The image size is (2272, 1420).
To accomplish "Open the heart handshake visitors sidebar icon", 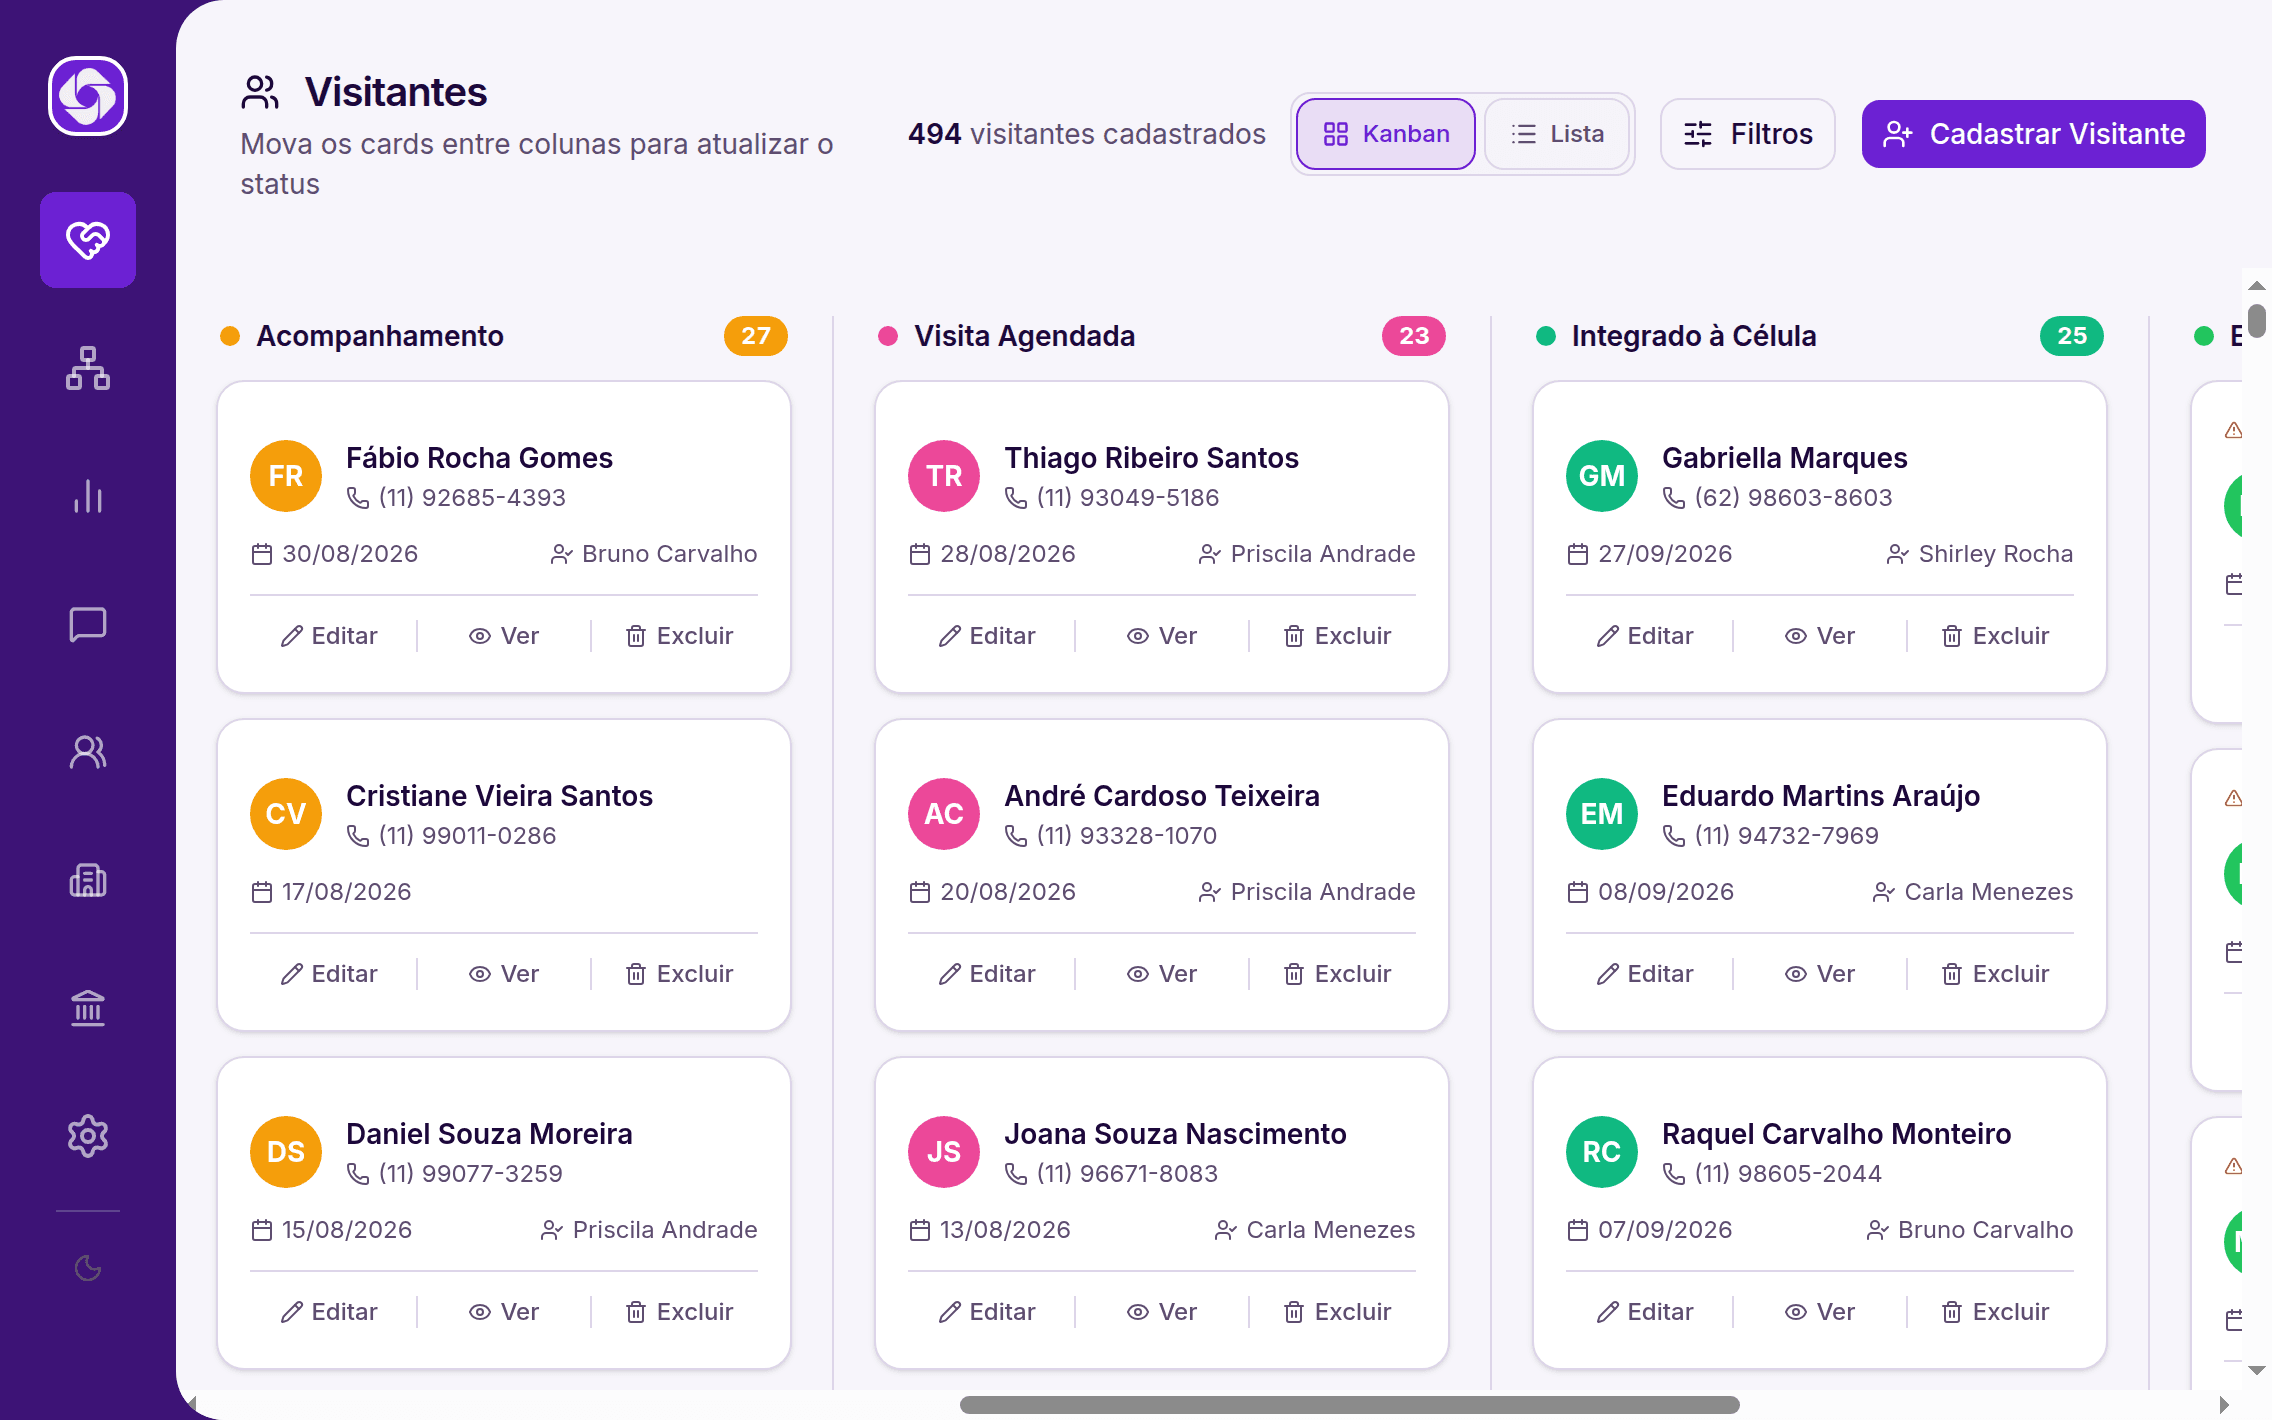I will point(88,240).
